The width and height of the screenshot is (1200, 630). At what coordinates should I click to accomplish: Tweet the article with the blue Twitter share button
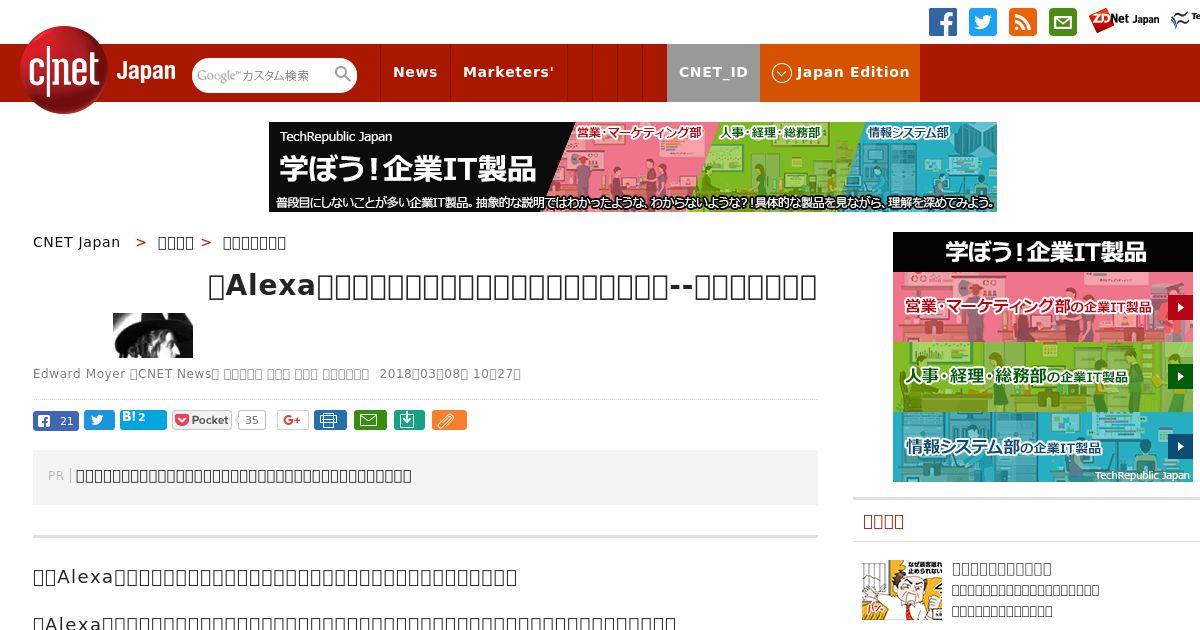pyautogui.click(x=99, y=420)
